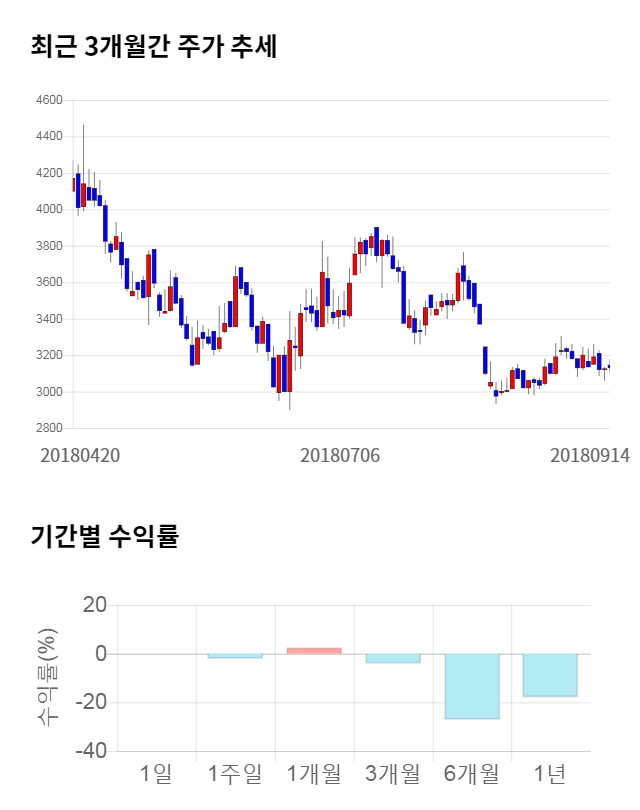
Task: Click the 1일 axis label
Action: pos(156,773)
